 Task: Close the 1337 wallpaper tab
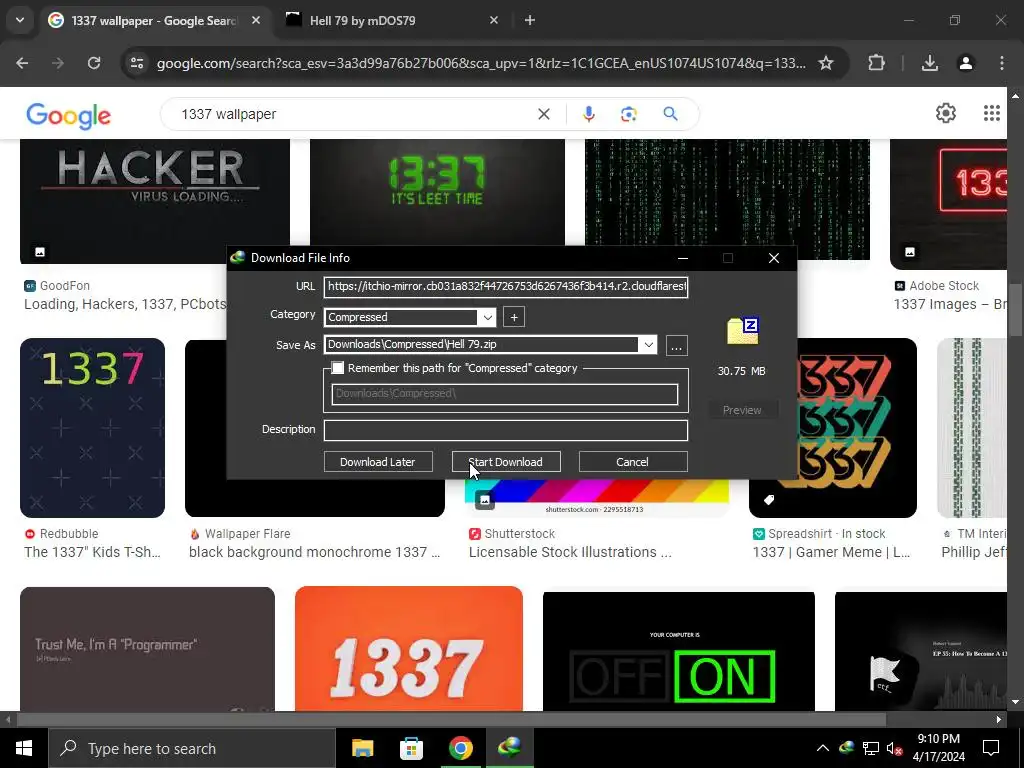pos(256,20)
